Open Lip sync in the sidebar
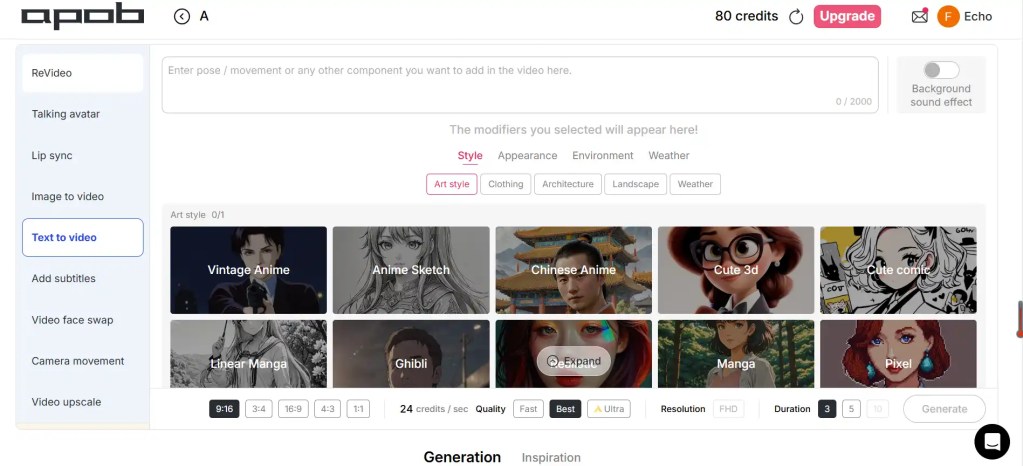Screen dimensions: 1023x466 tap(83, 155)
